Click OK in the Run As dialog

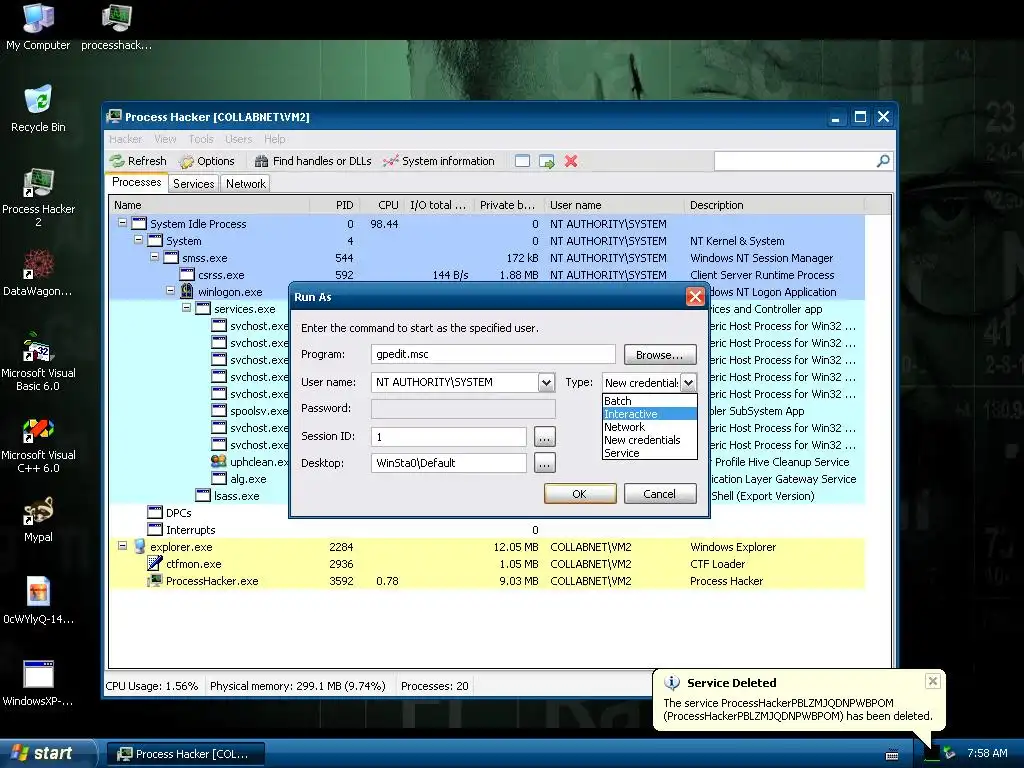tap(580, 494)
